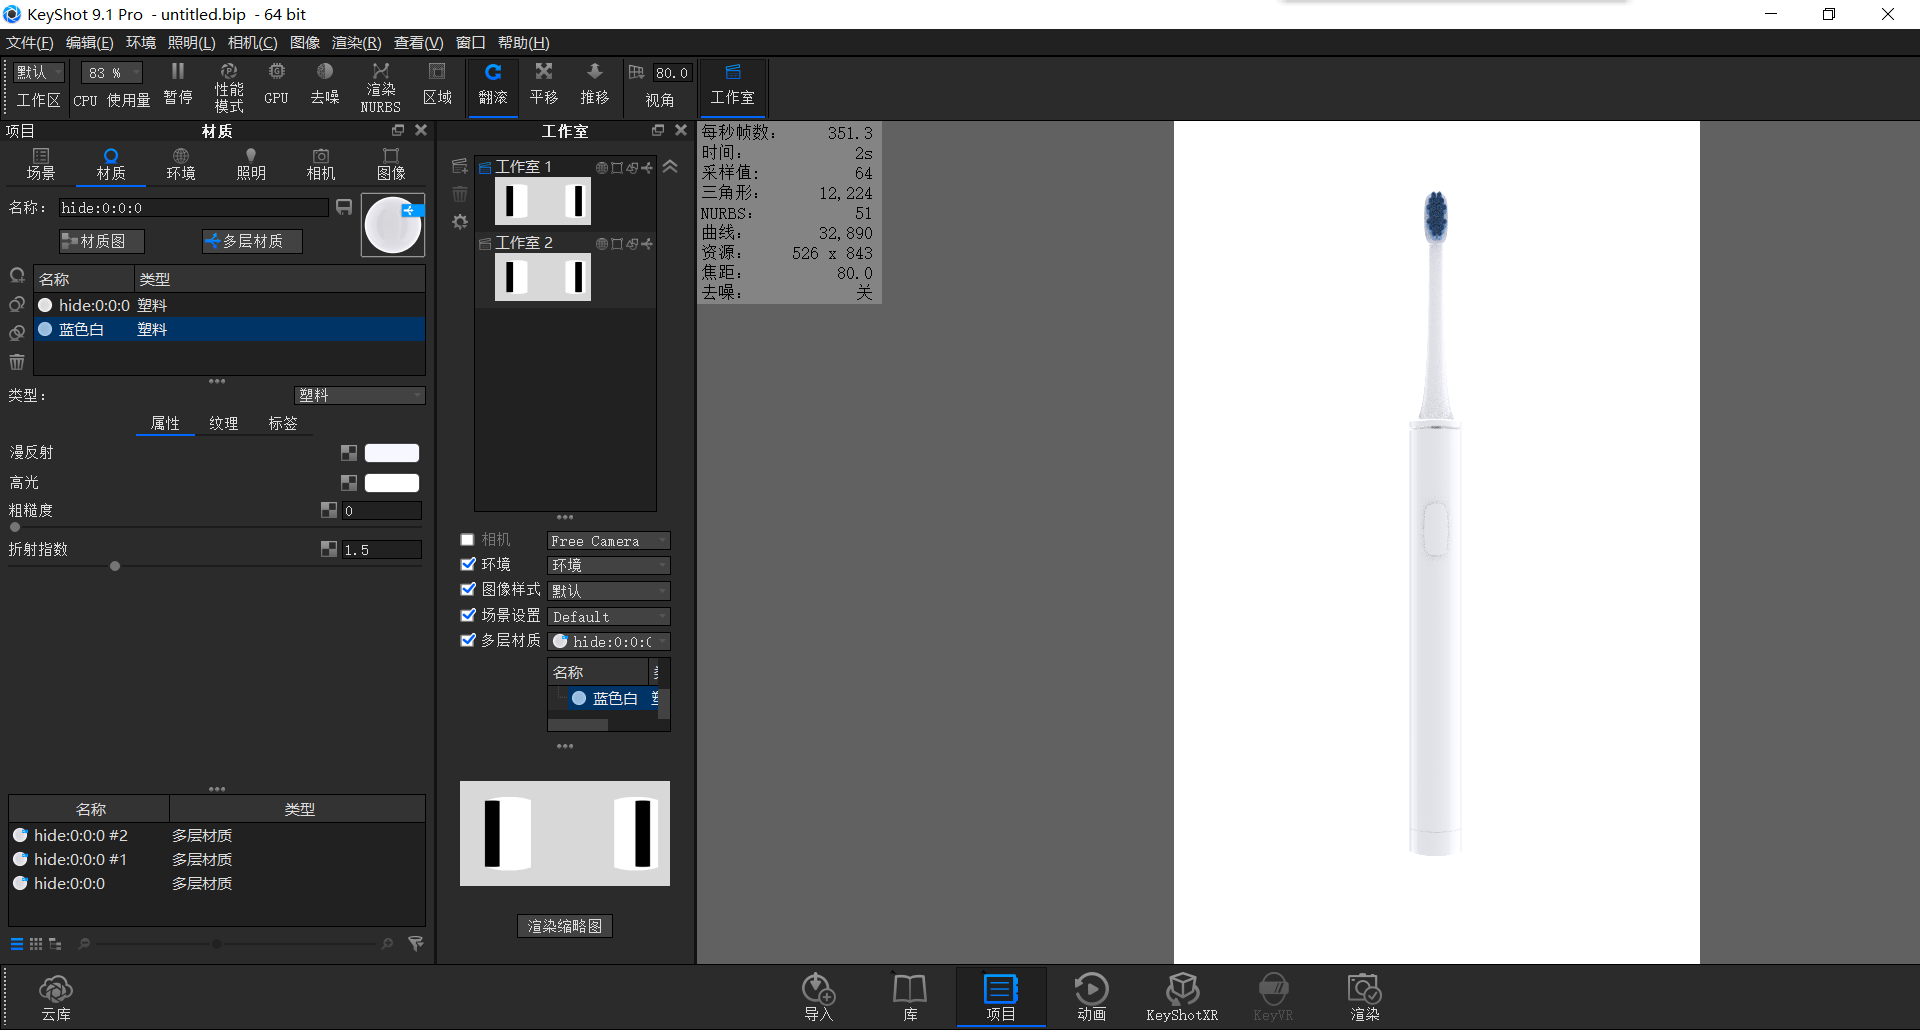Select the 翻滚 (Tumble) camera tool
Image resolution: width=1920 pixels, height=1030 pixels.
point(492,85)
